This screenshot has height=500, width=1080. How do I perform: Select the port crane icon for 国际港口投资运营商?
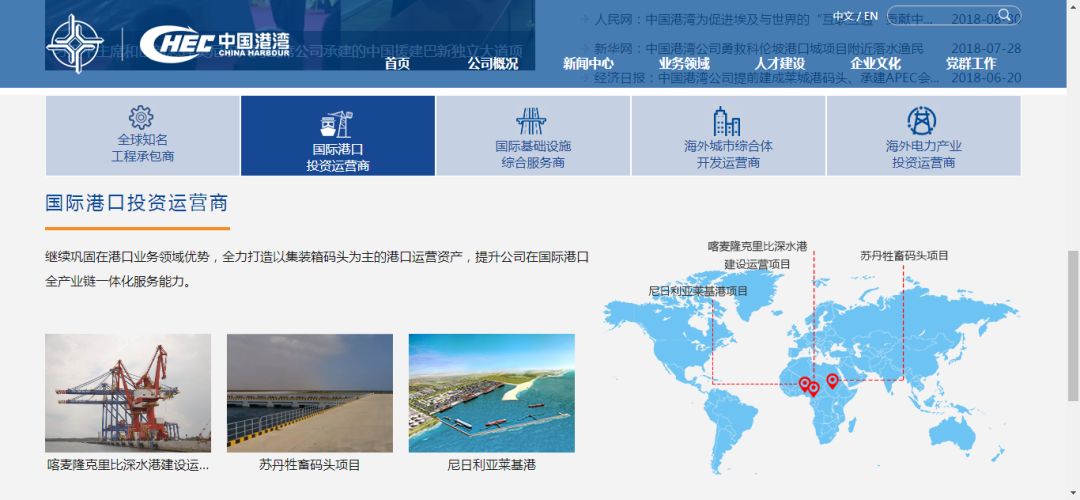pos(337,123)
